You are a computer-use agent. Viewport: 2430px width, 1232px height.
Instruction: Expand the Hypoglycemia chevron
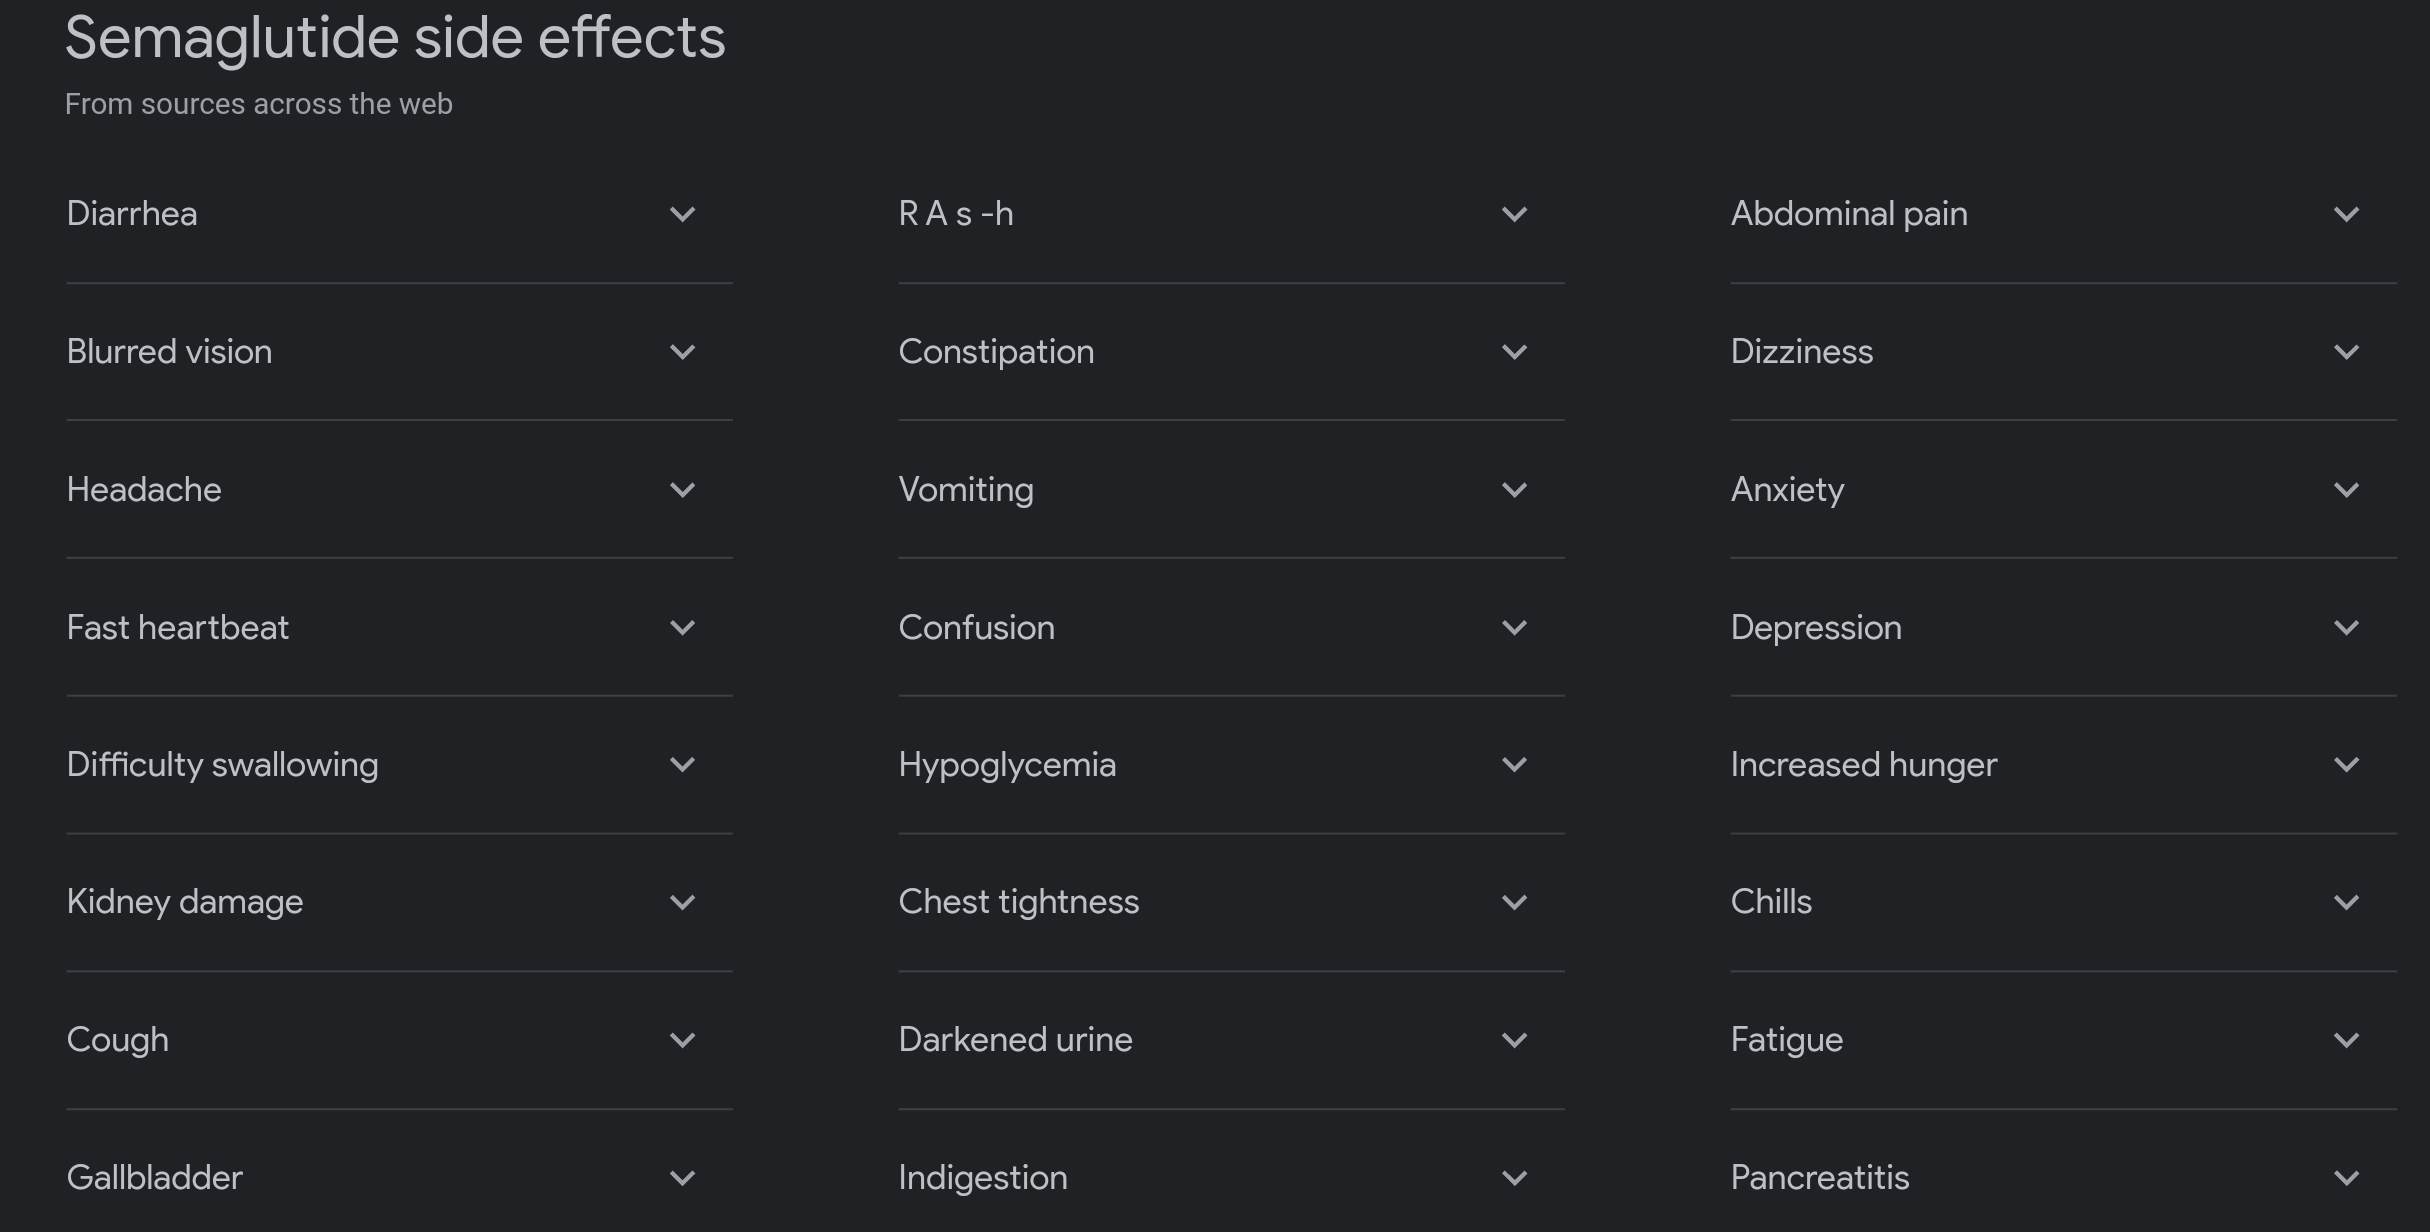coord(1514,765)
